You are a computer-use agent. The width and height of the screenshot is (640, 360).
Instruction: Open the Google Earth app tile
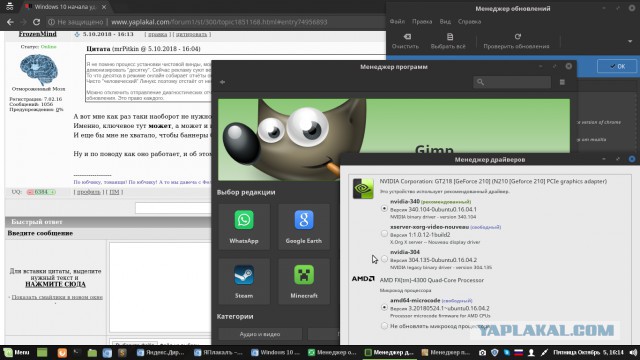(x=304, y=227)
